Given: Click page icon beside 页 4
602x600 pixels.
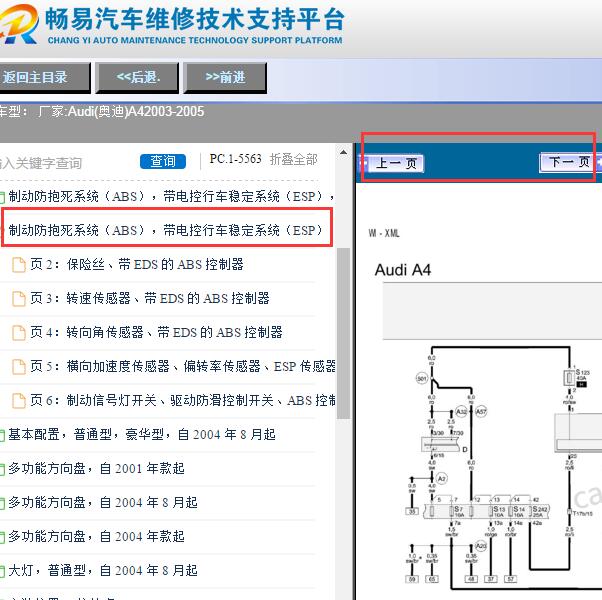Looking at the screenshot, I should point(18,333).
